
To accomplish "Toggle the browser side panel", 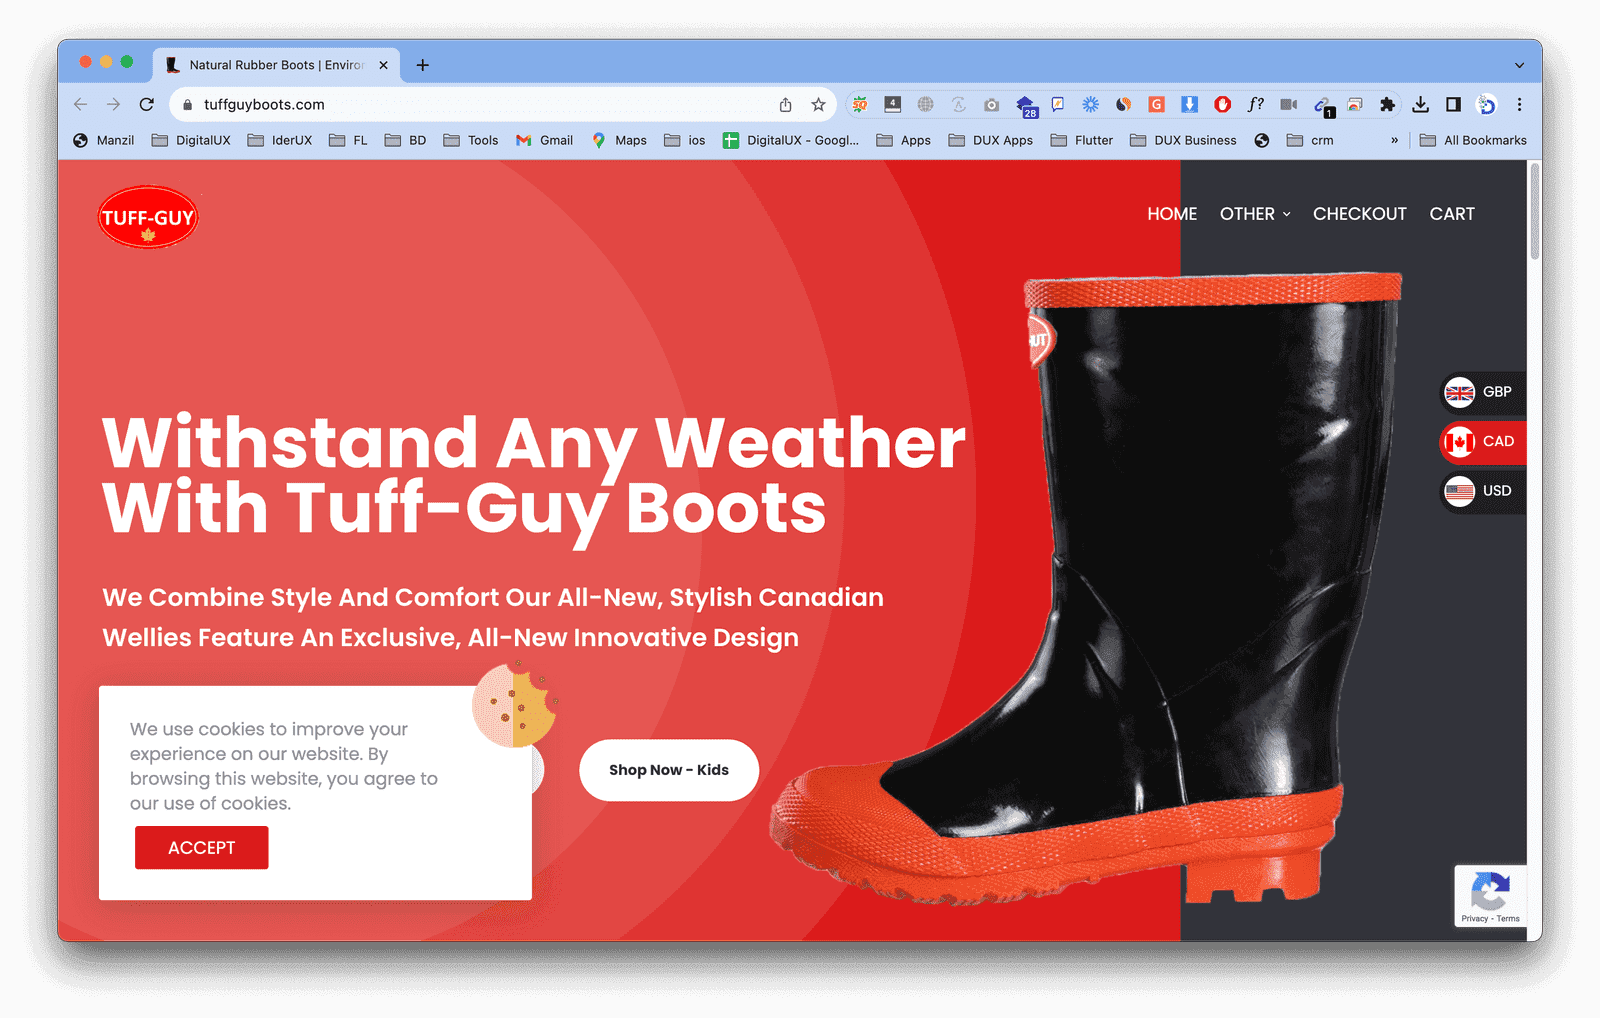I will click(1453, 104).
